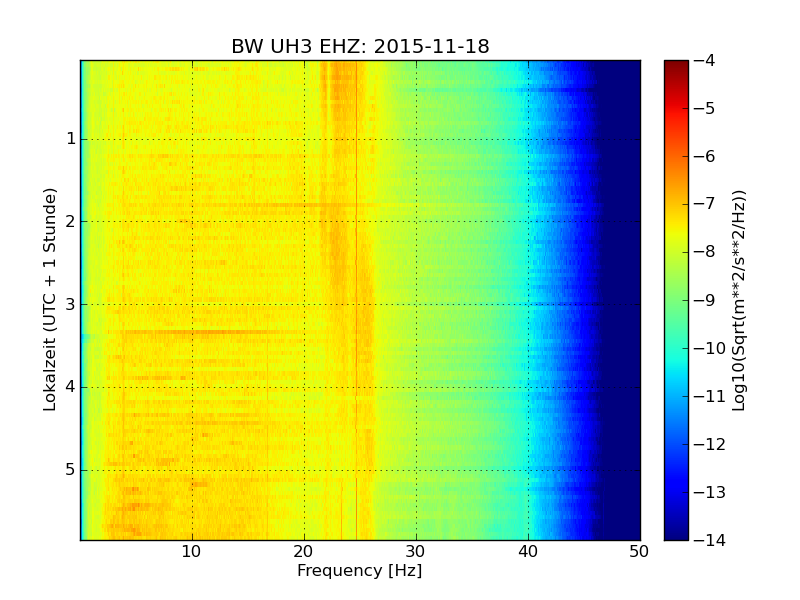
Task: Click the y-axis tick label 5
Action: coord(71,470)
